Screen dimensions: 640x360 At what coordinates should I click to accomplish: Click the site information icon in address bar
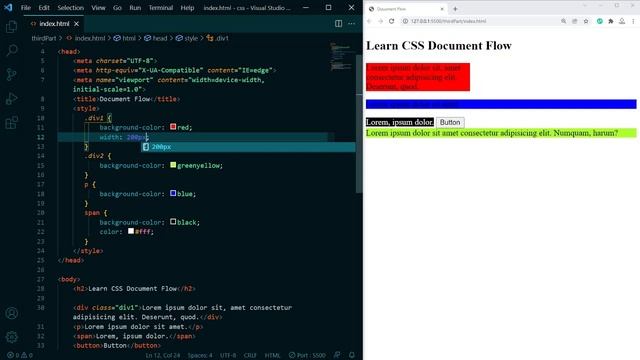[x=405, y=21]
